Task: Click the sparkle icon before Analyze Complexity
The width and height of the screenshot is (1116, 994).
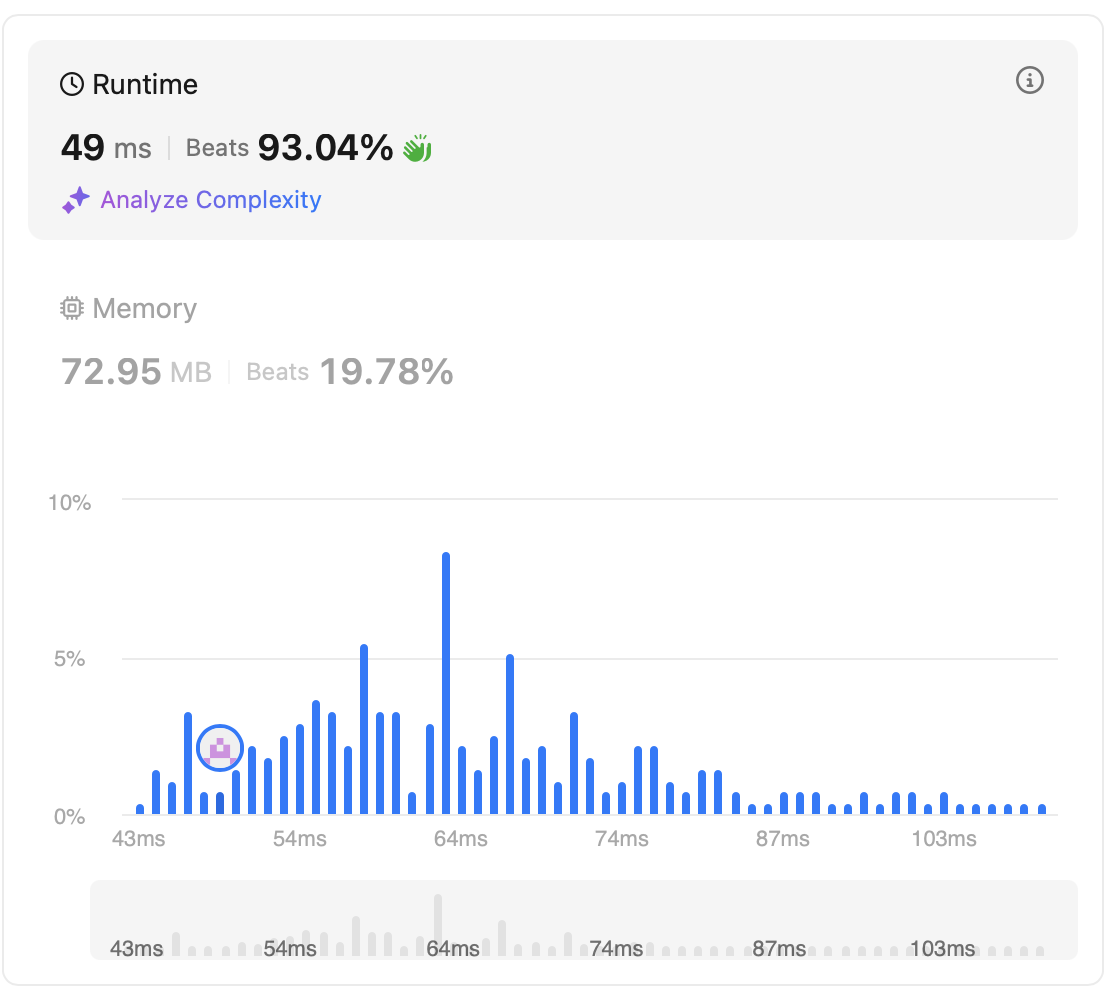Action: [x=76, y=201]
